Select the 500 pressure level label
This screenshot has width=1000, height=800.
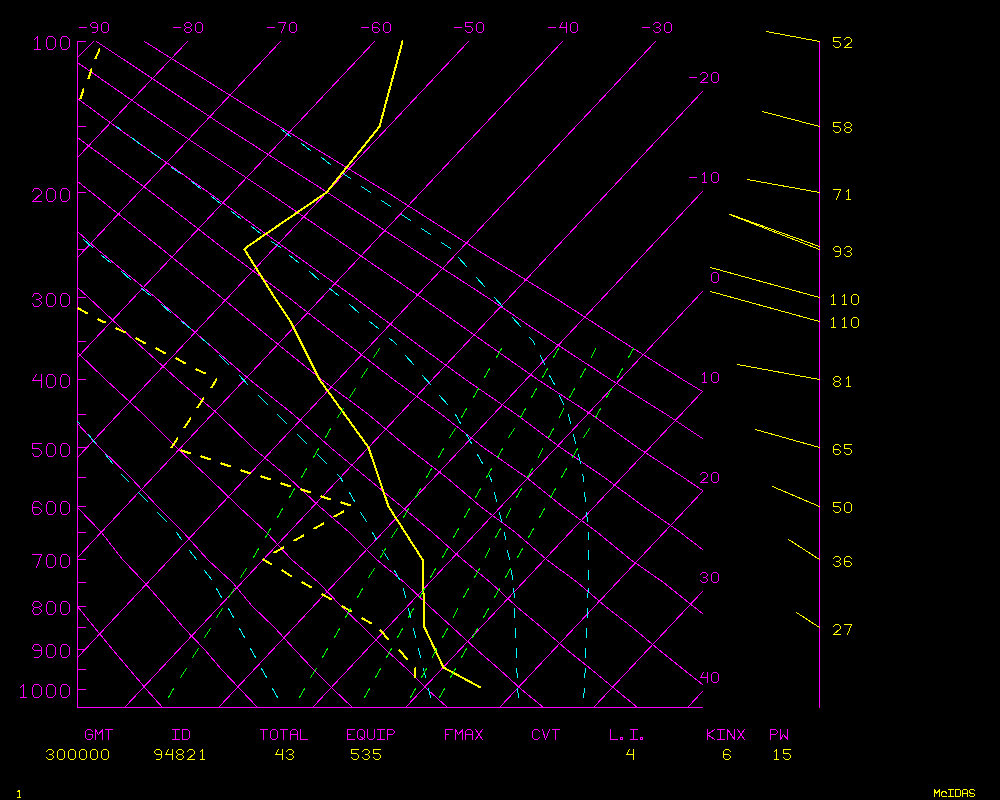point(50,450)
